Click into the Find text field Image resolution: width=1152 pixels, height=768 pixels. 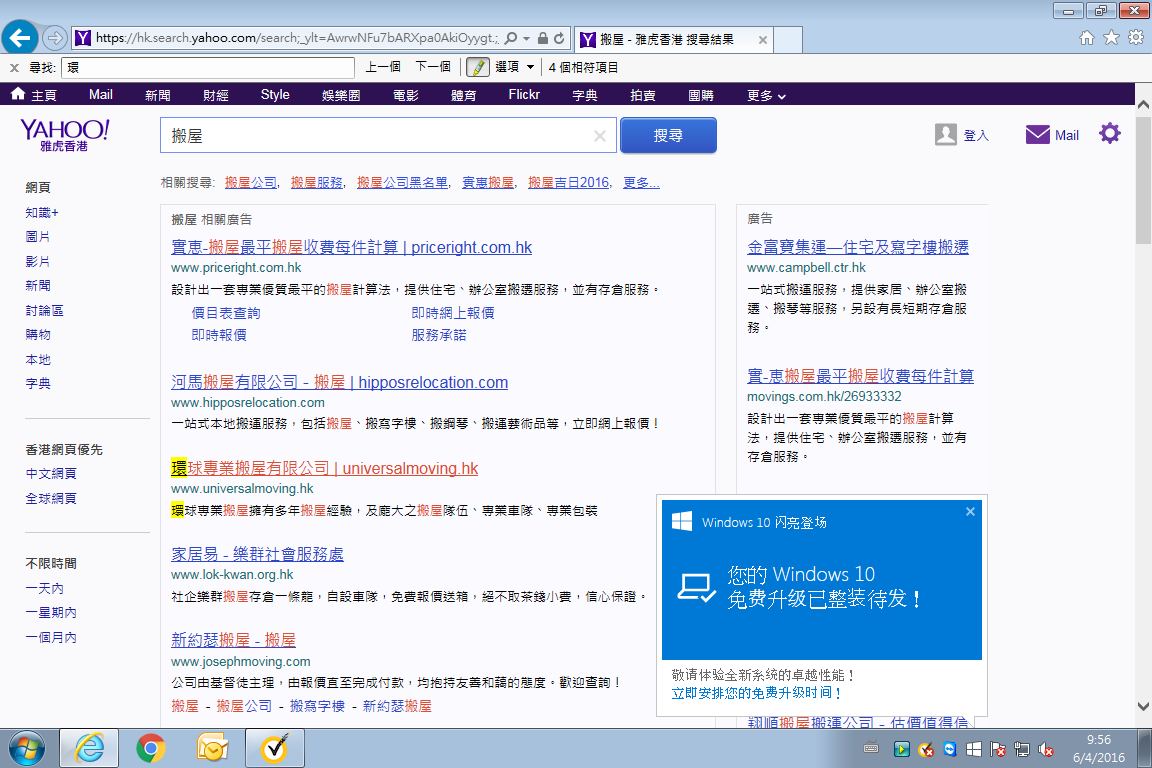pos(208,68)
